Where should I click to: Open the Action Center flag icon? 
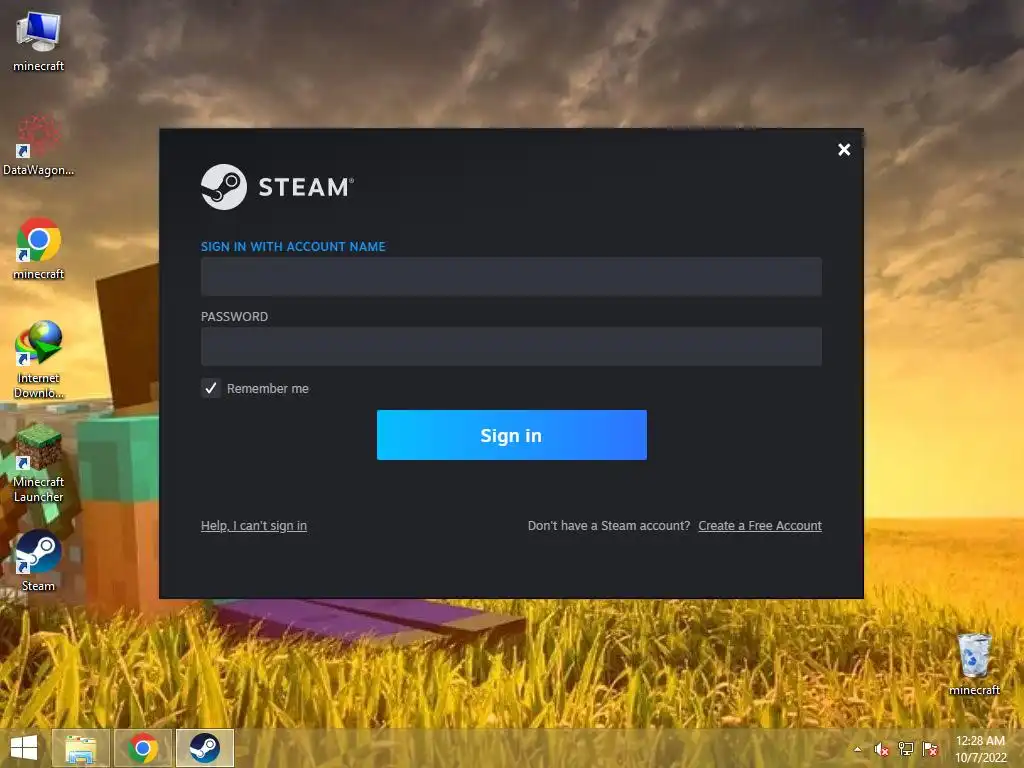(x=930, y=749)
